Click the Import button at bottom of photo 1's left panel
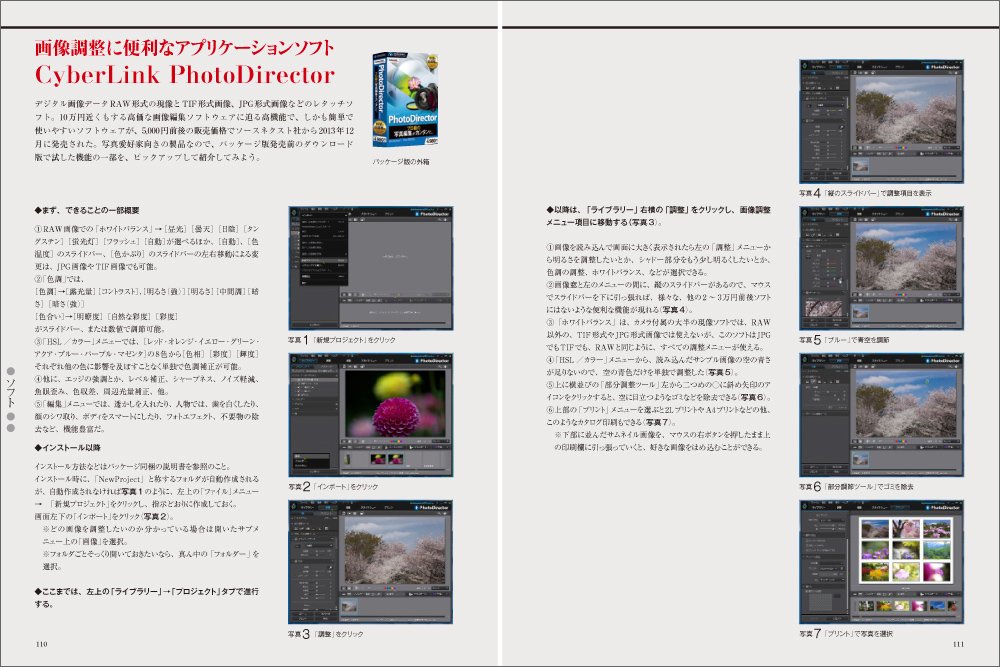Image resolution: width=1000 pixels, height=667 pixels. pyautogui.click(x=314, y=325)
